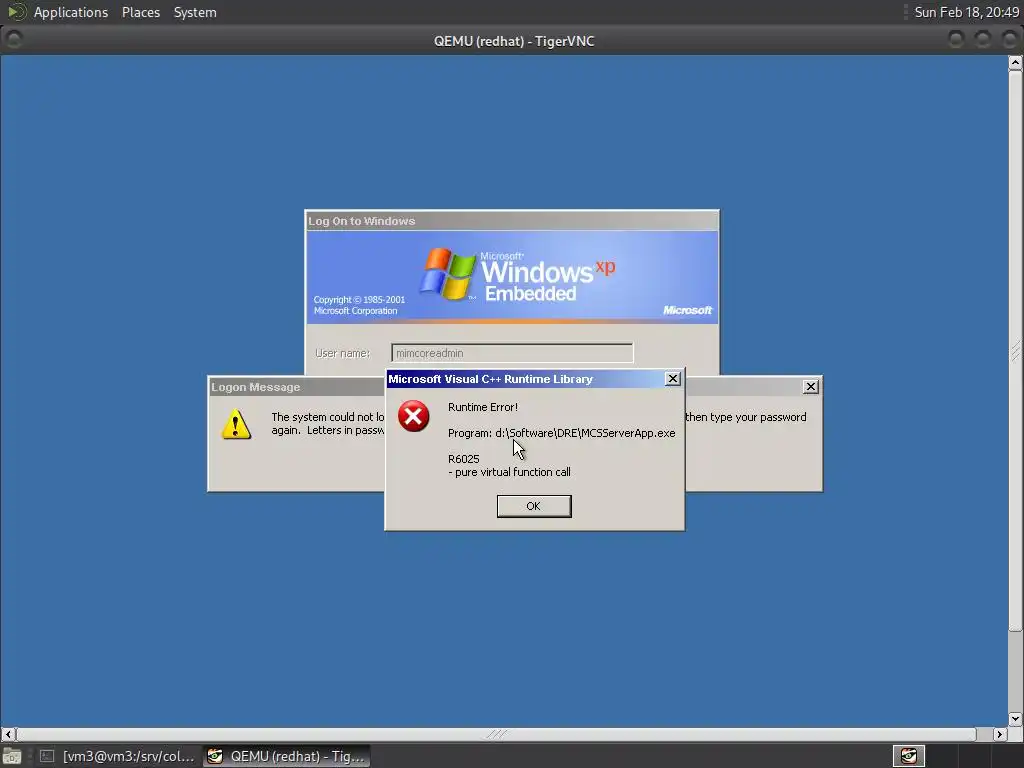The image size is (1024, 768).
Task: Click the text 'R6025'
Action: click(x=464, y=459)
